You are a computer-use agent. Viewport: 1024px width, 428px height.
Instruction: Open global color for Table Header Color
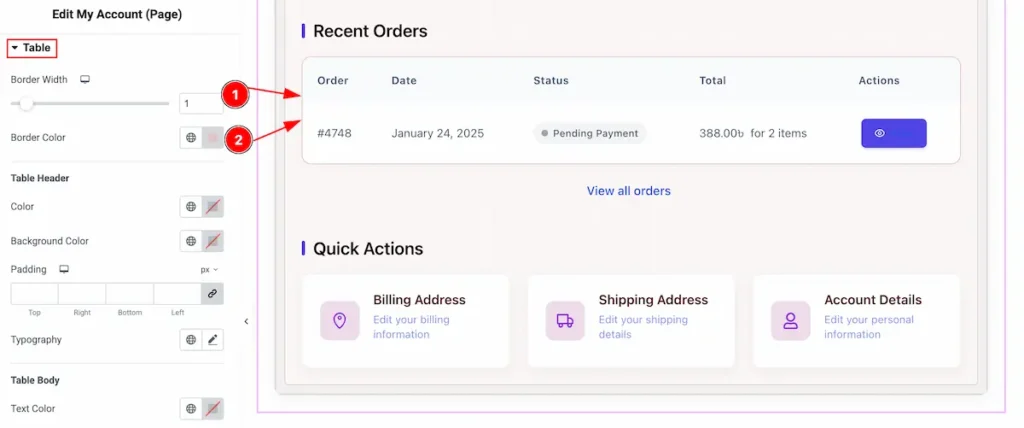(x=190, y=207)
